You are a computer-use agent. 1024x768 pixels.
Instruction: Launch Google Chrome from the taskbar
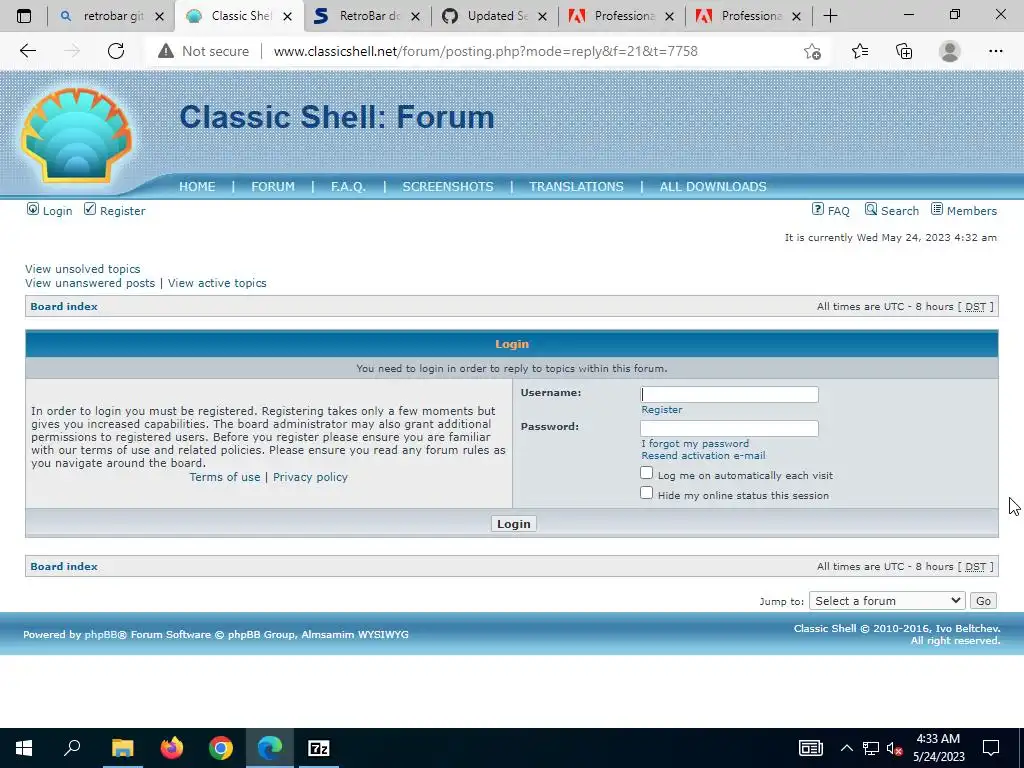click(221, 748)
